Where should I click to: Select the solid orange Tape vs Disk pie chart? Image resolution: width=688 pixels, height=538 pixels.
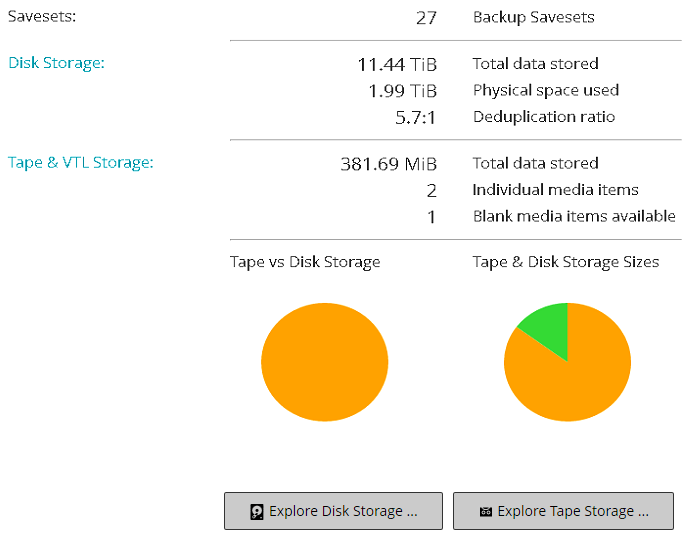(324, 361)
